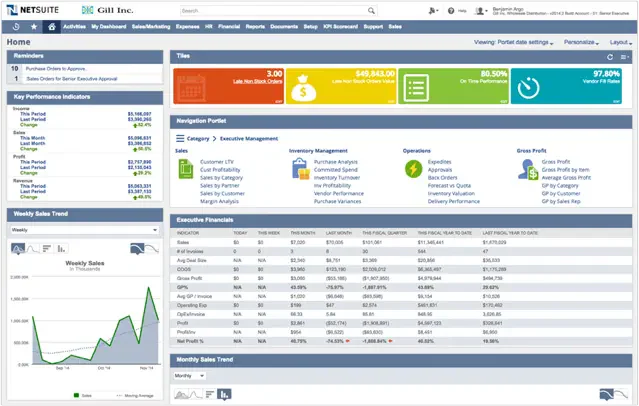This screenshot has width=639, height=406.
Task: Open the Support menu
Action: 373,26
